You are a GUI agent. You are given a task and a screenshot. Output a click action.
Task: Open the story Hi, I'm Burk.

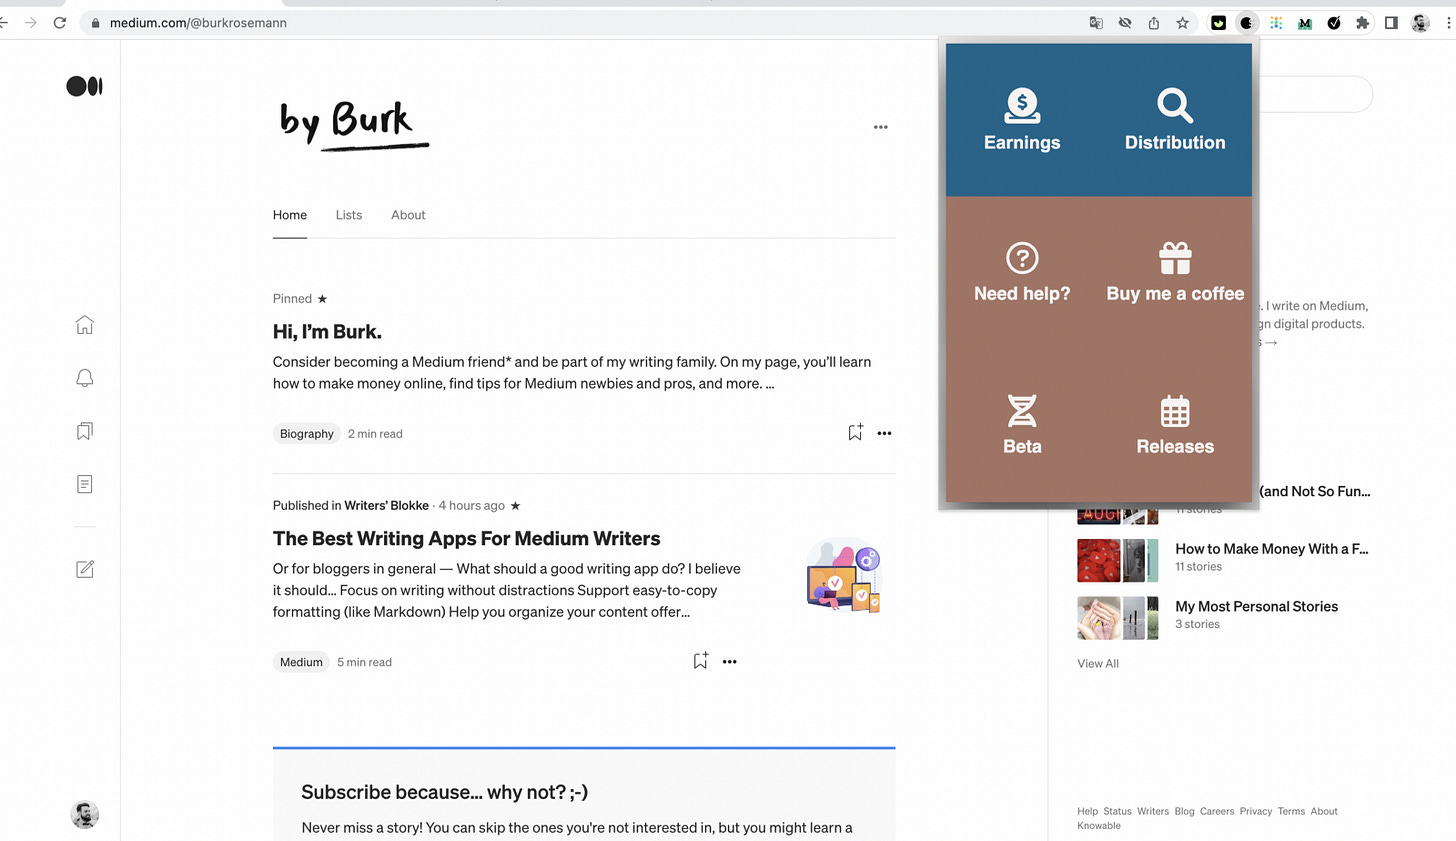coord(327,331)
